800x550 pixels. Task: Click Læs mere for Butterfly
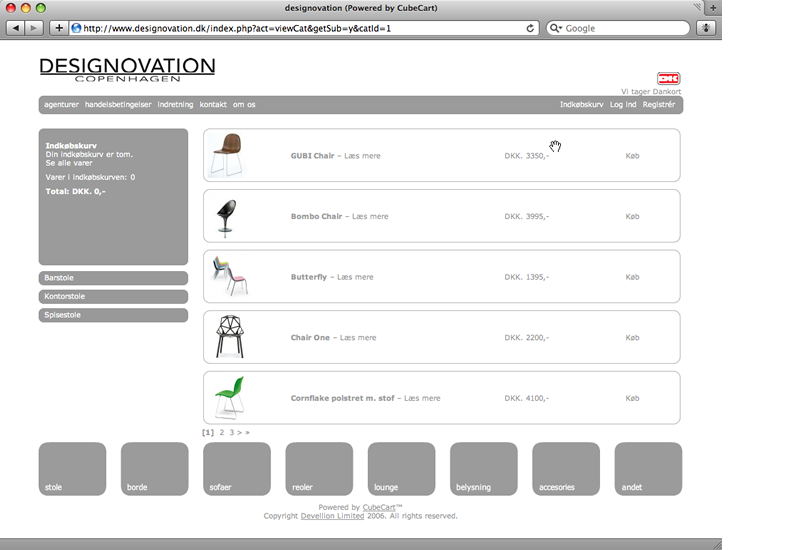(x=355, y=278)
